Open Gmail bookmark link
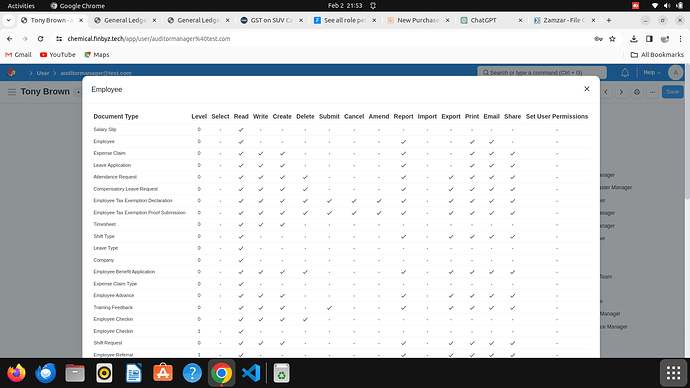The width and height of the screenshot is (690, 388). pyautogui.click(x=18, y=55)
